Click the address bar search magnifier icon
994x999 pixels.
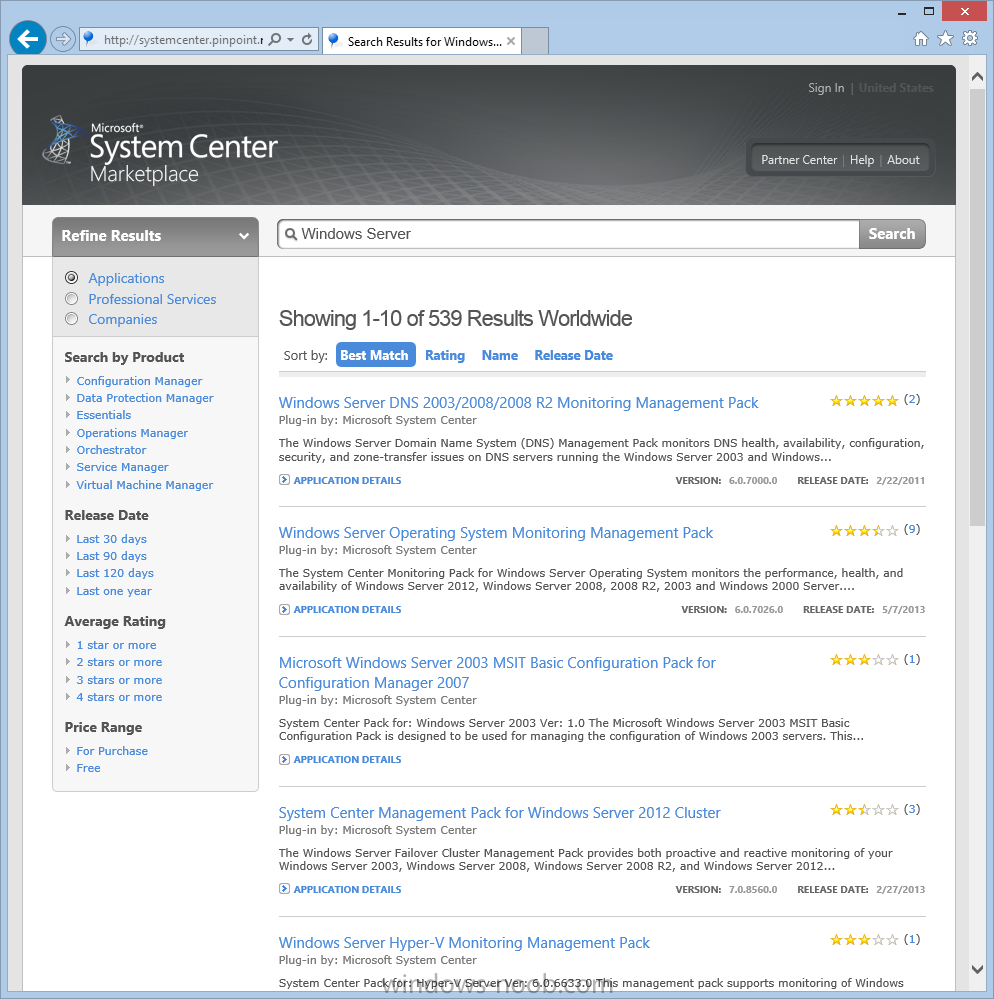275,40
